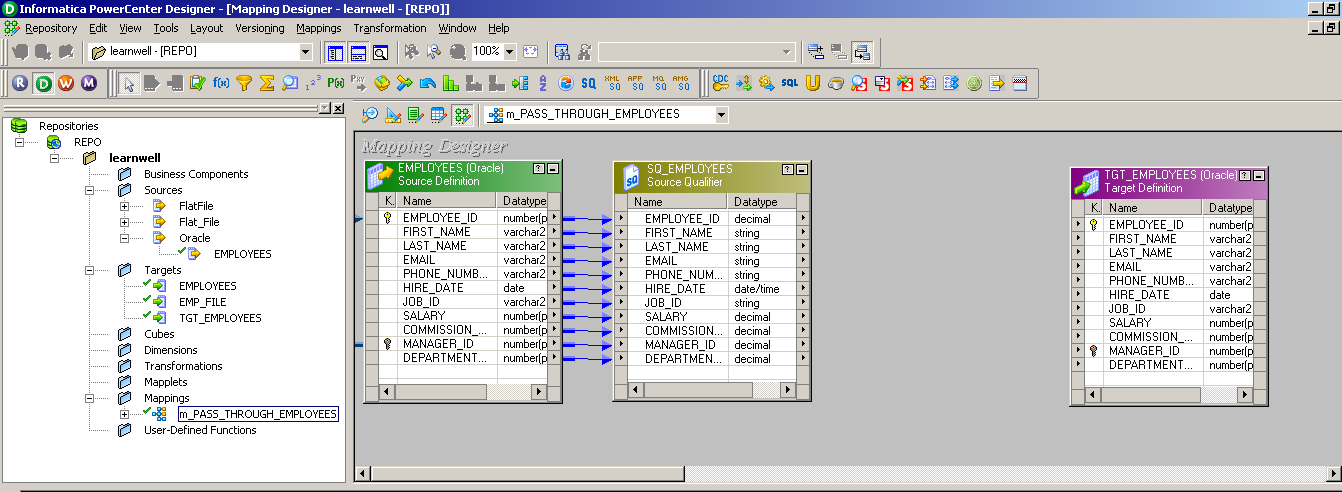This screenshot has height=492, width=1342.
Task: Launch Repository Manager 'R' icon
Action: pos(20,83)
